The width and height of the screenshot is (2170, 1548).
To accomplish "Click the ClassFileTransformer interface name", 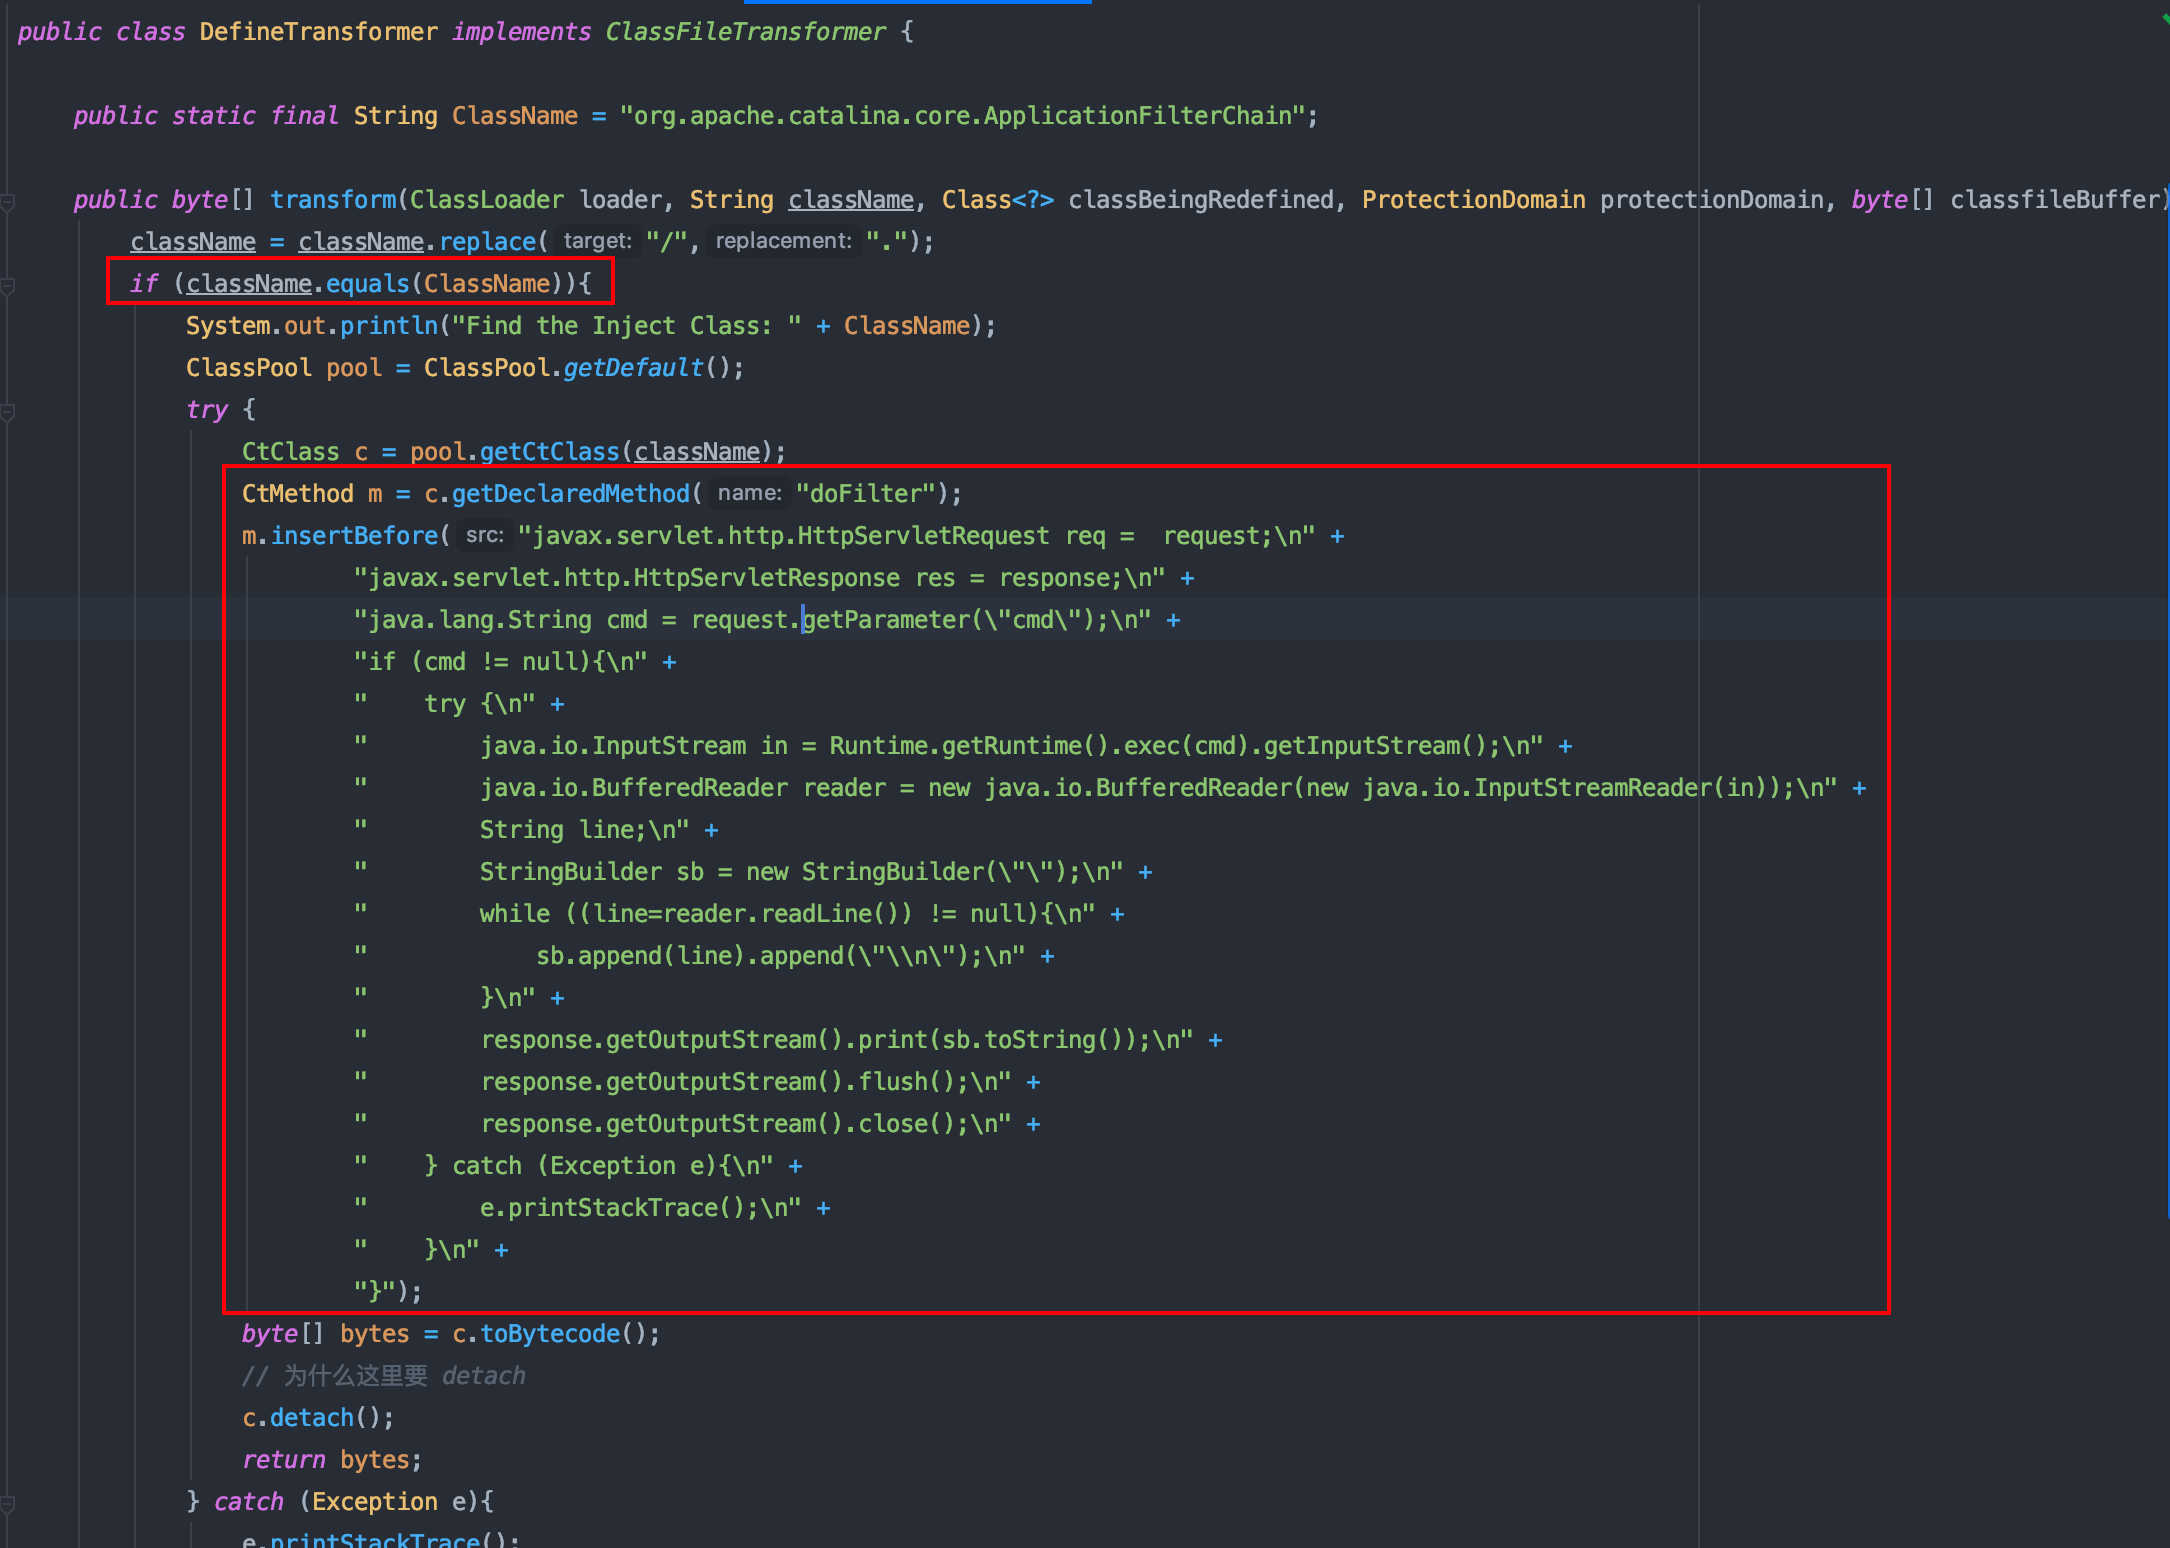I will coord(745,32).
